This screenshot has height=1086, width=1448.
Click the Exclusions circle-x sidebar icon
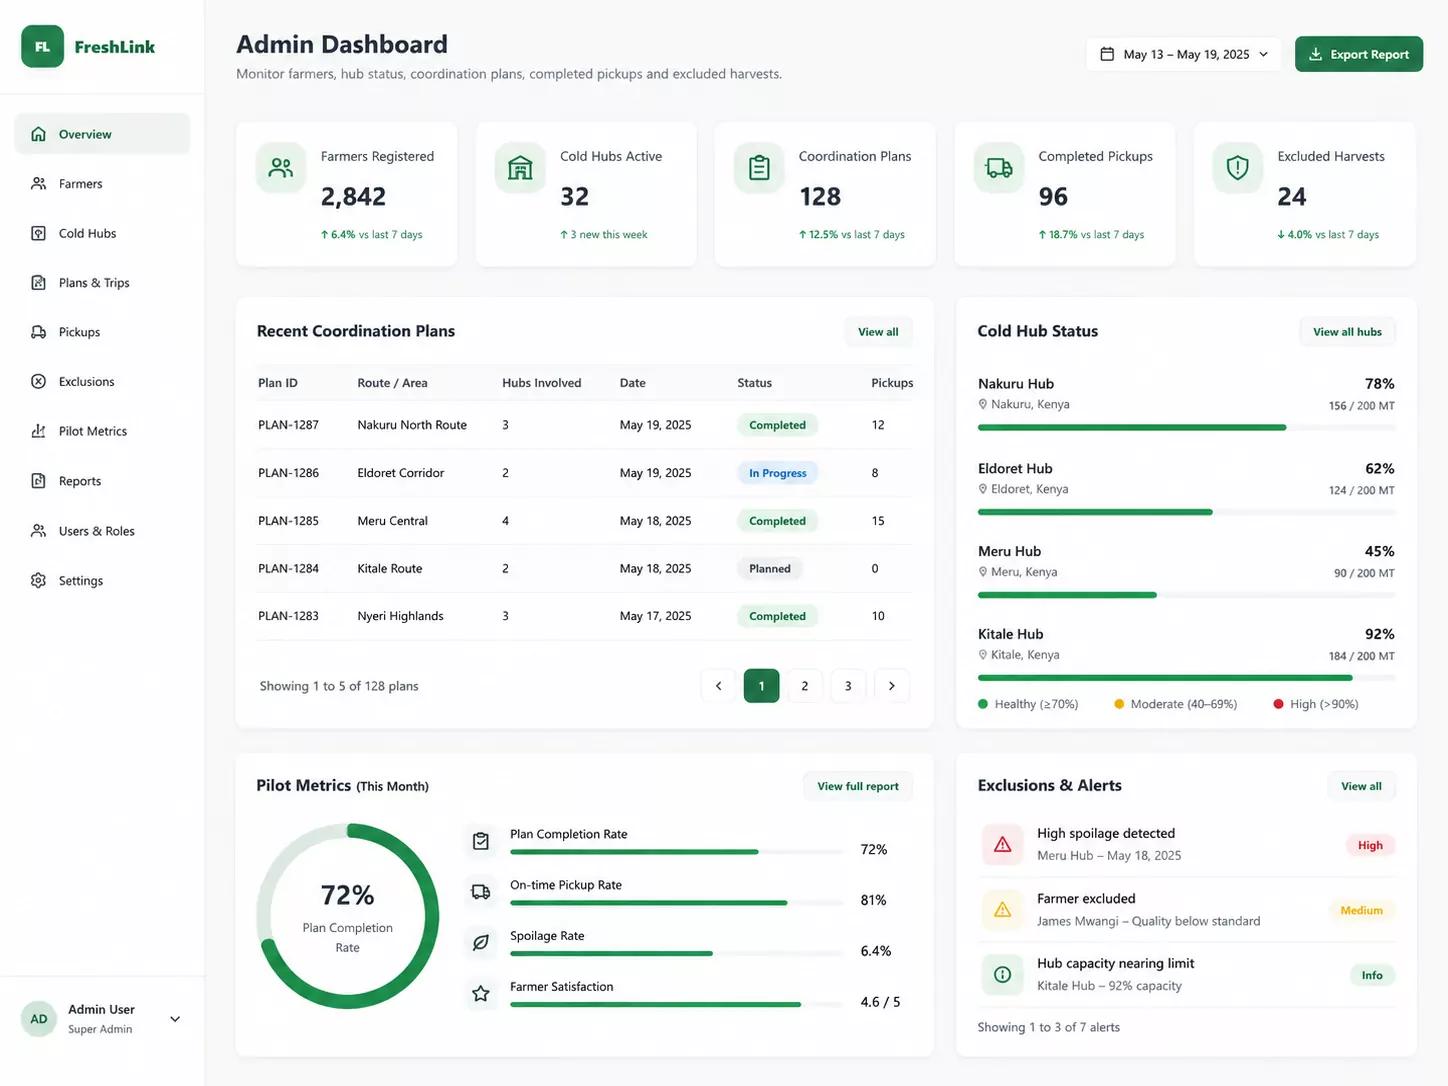[38, 382]
